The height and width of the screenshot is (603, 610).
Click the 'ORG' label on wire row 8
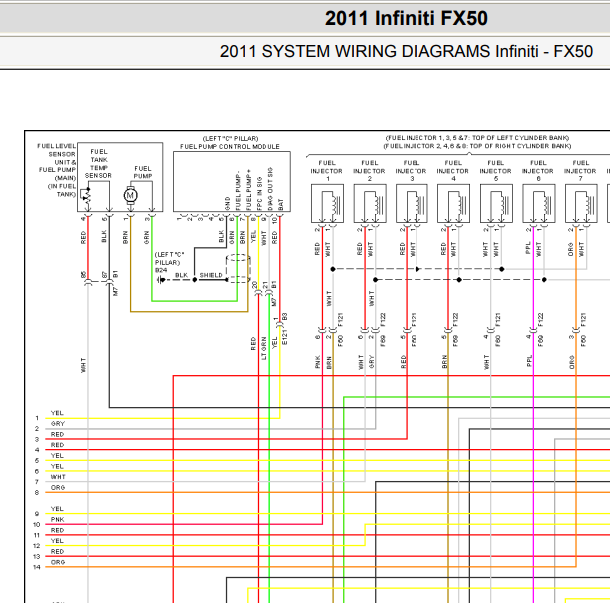pos(58,487)
